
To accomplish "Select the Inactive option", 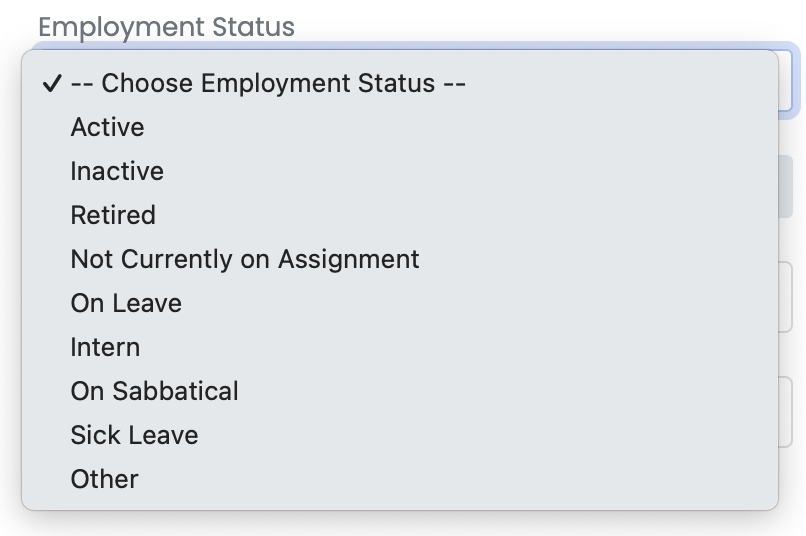I will [117, 172].
